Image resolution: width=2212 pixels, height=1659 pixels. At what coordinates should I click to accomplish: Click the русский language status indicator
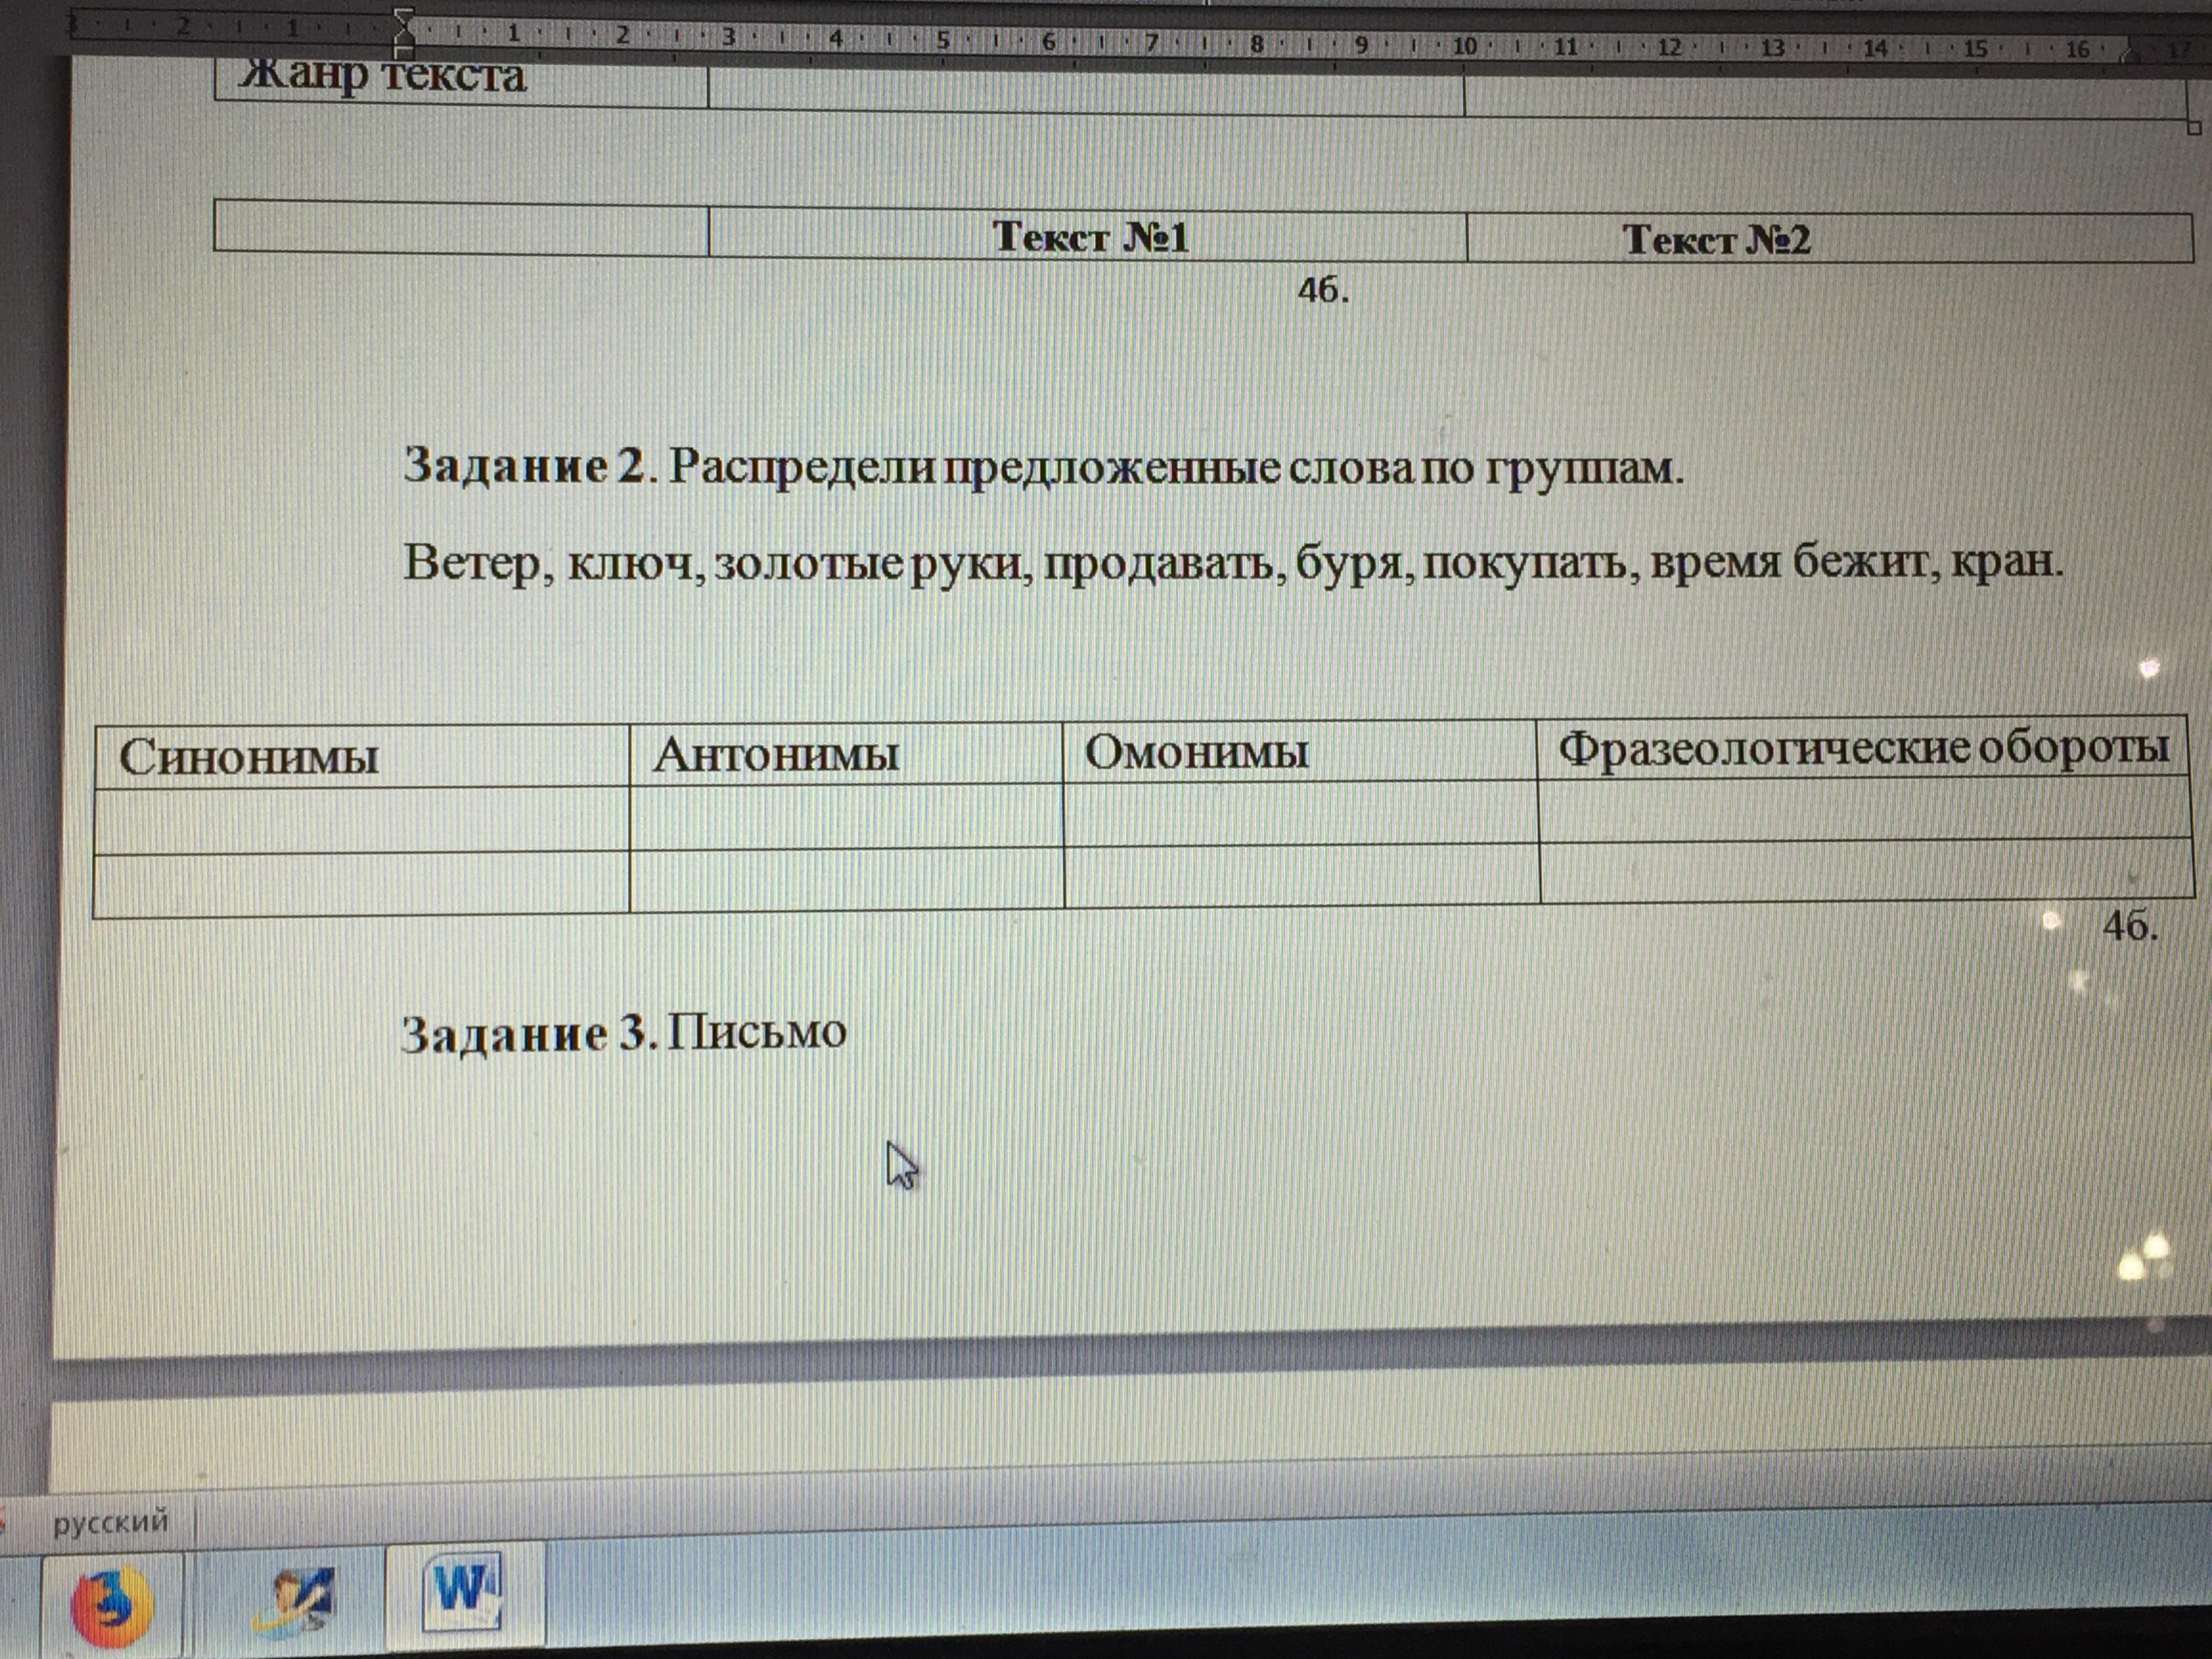[110, 1523]
